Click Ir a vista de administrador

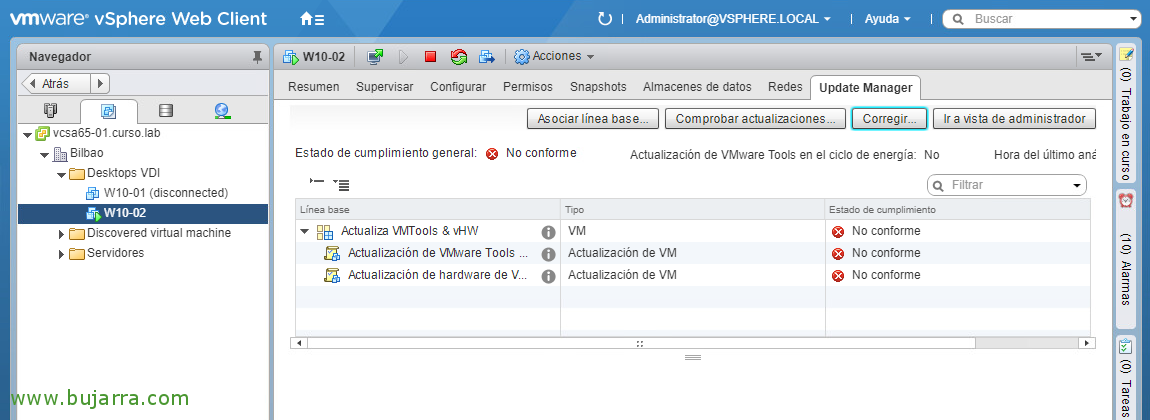[x=1014, y=119]
